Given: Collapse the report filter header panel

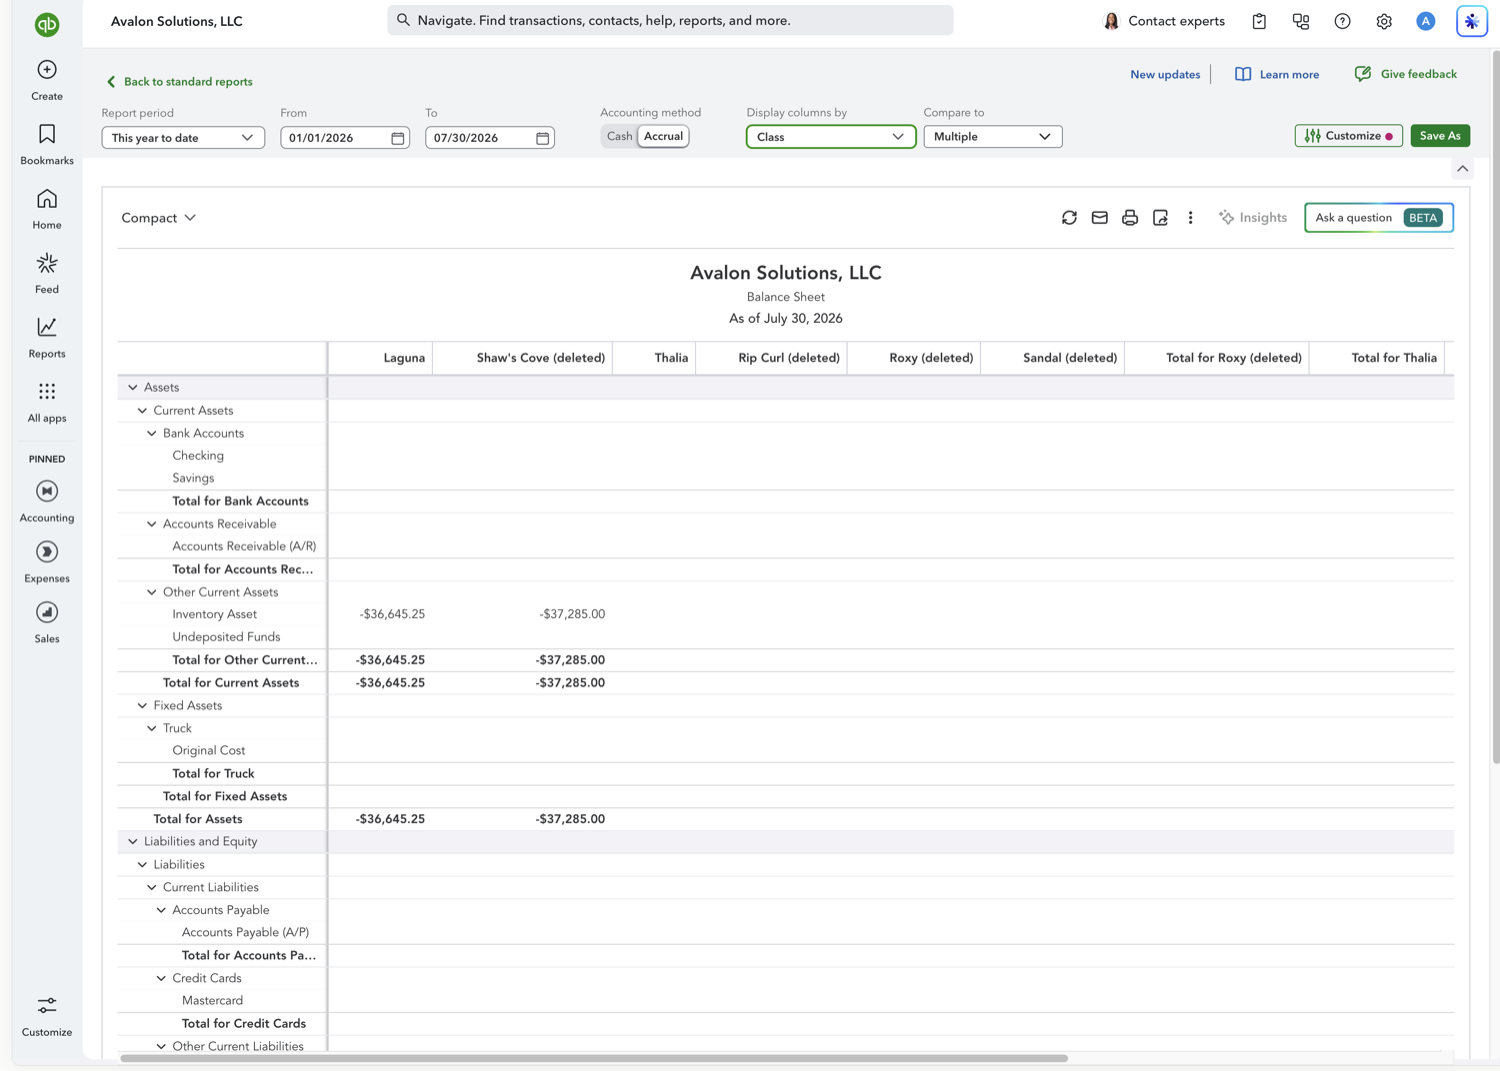Looking at the screenshot, I should 1462,169.
